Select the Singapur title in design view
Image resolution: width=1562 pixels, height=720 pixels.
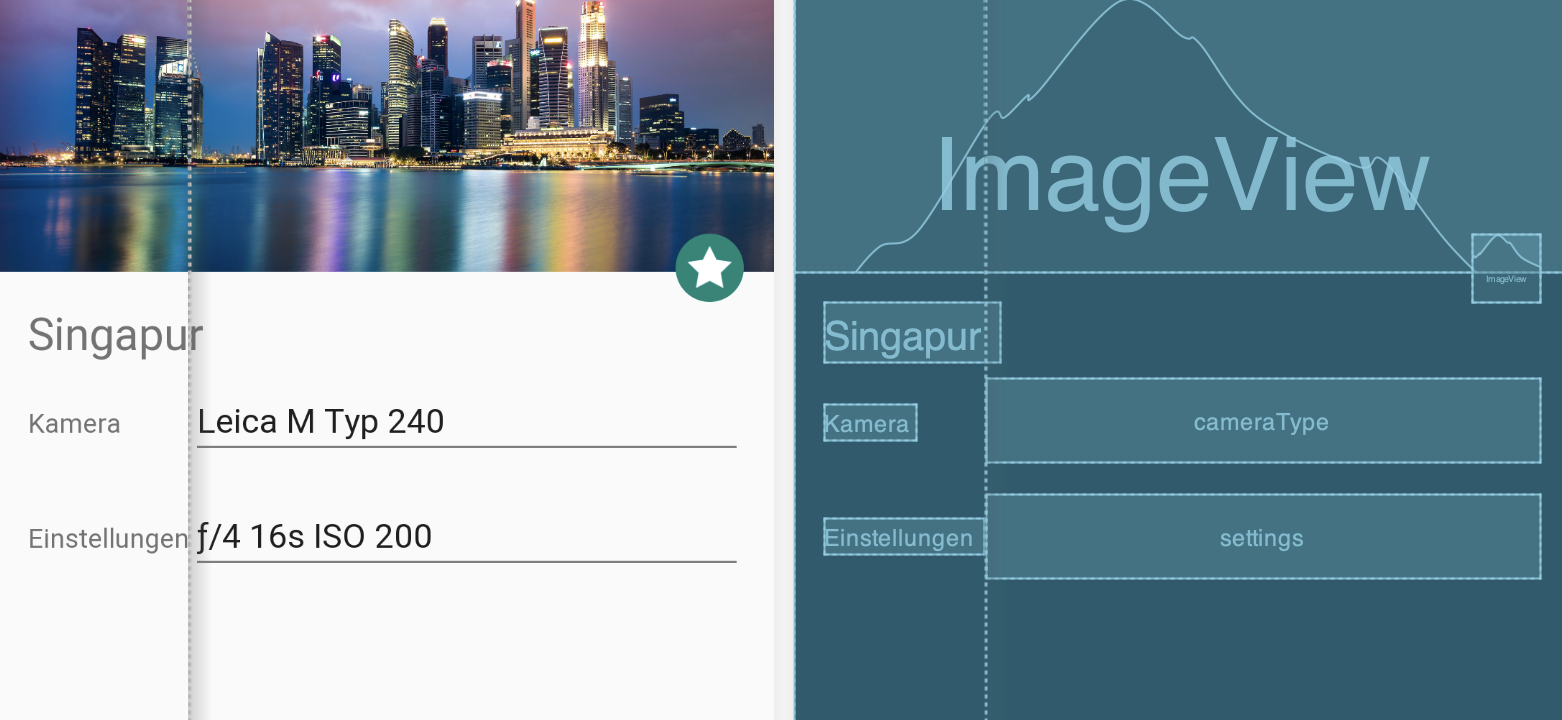click(115, 335)
